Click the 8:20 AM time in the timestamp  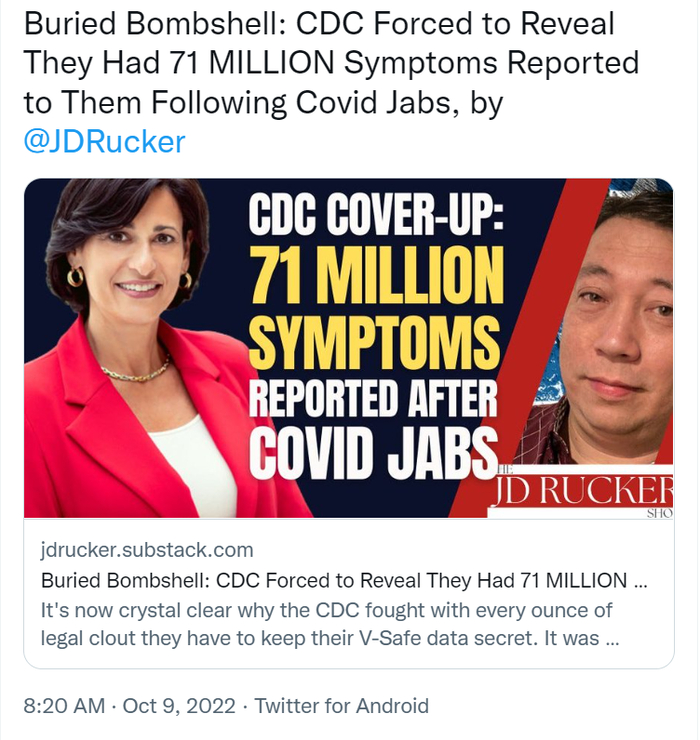tap(64, 706)
